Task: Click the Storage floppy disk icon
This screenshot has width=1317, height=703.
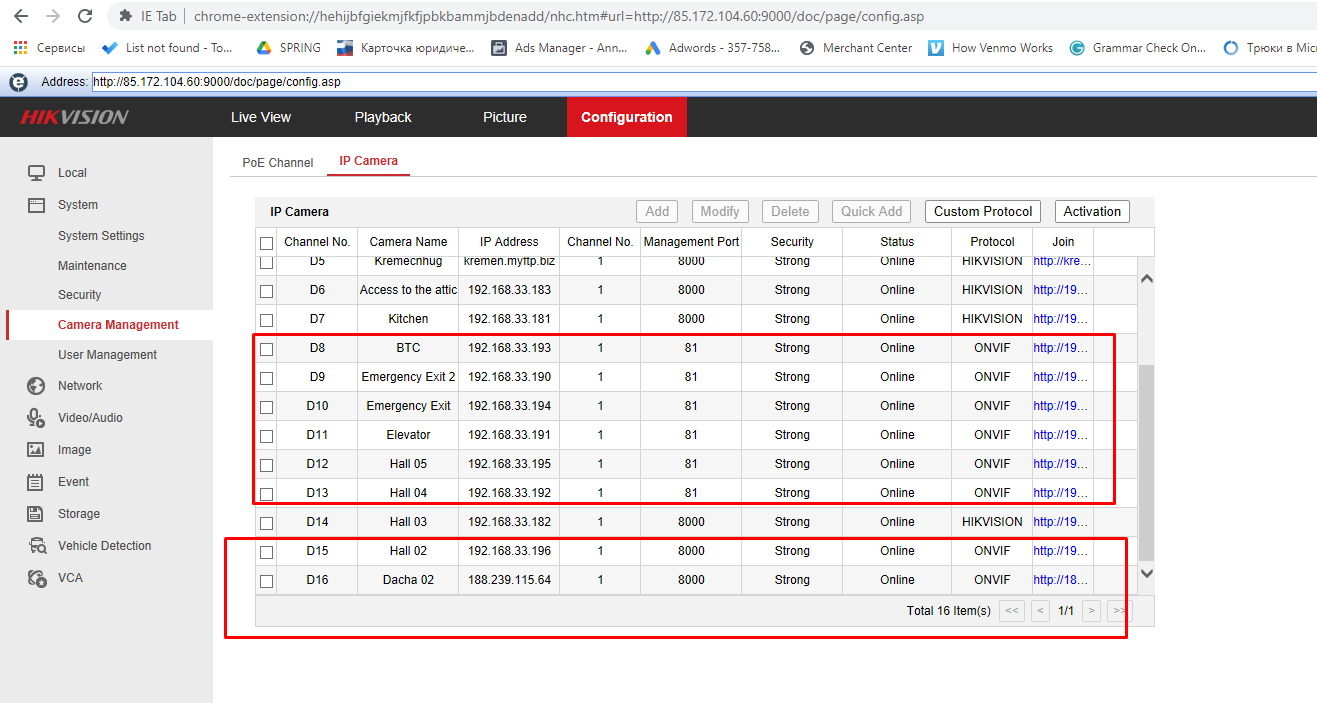Action: (36, 514)
